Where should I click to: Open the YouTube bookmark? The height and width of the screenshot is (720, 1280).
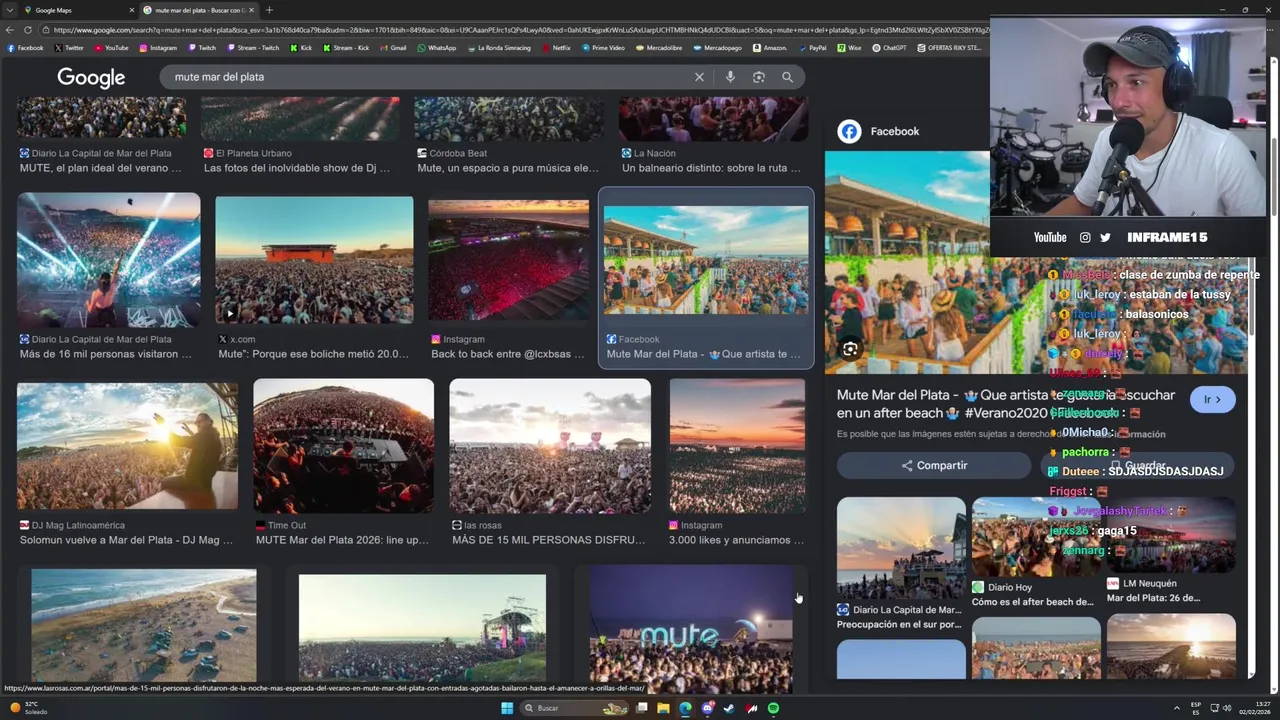[x=111, y=47]
